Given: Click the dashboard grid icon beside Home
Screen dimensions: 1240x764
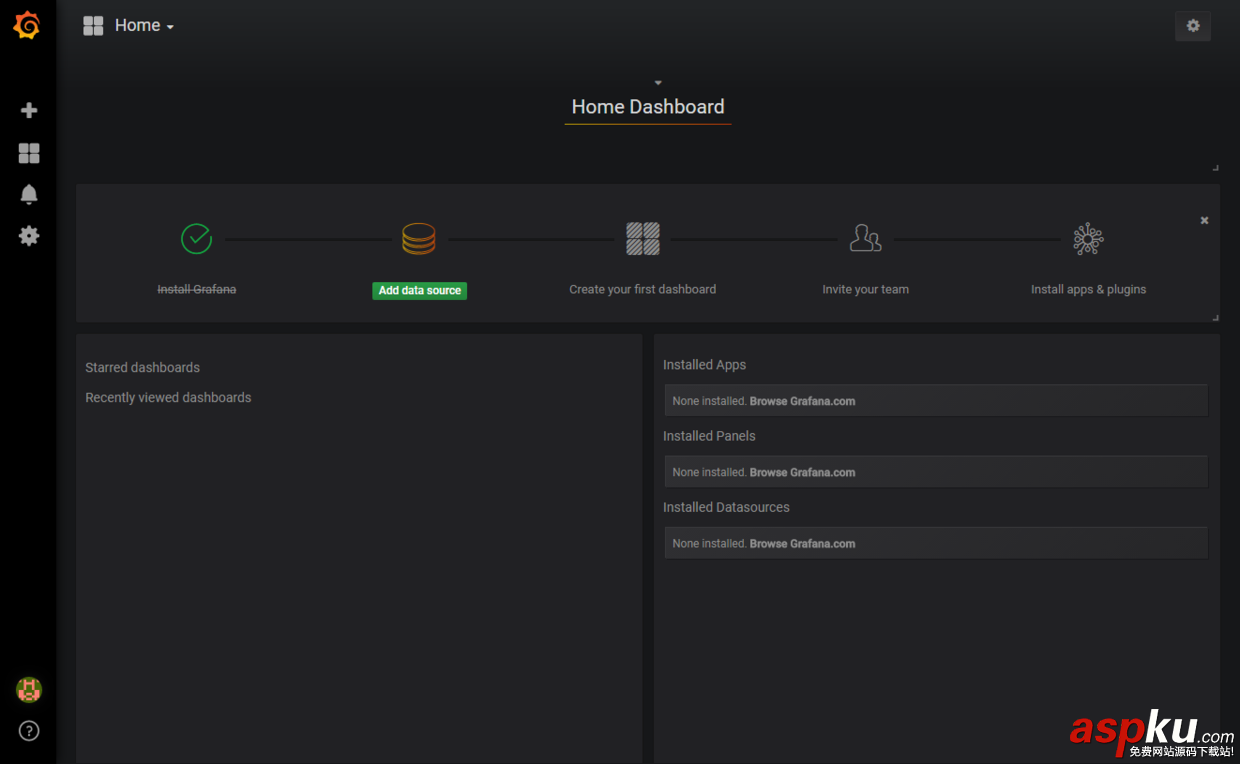Looking at the screenshot, I should point(93,26).
